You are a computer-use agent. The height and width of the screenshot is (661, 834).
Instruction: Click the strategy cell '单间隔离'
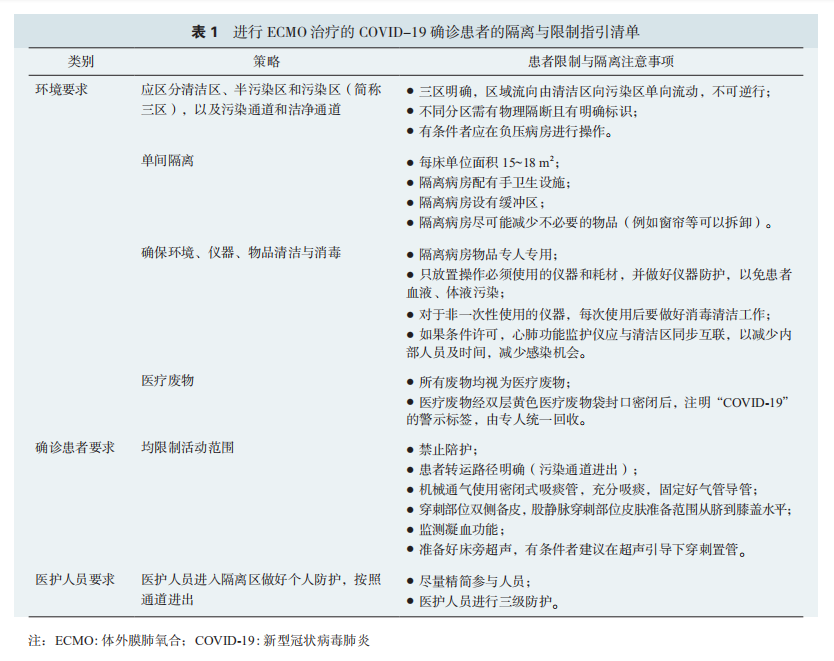pyautogui.click(x=168, y=161)
